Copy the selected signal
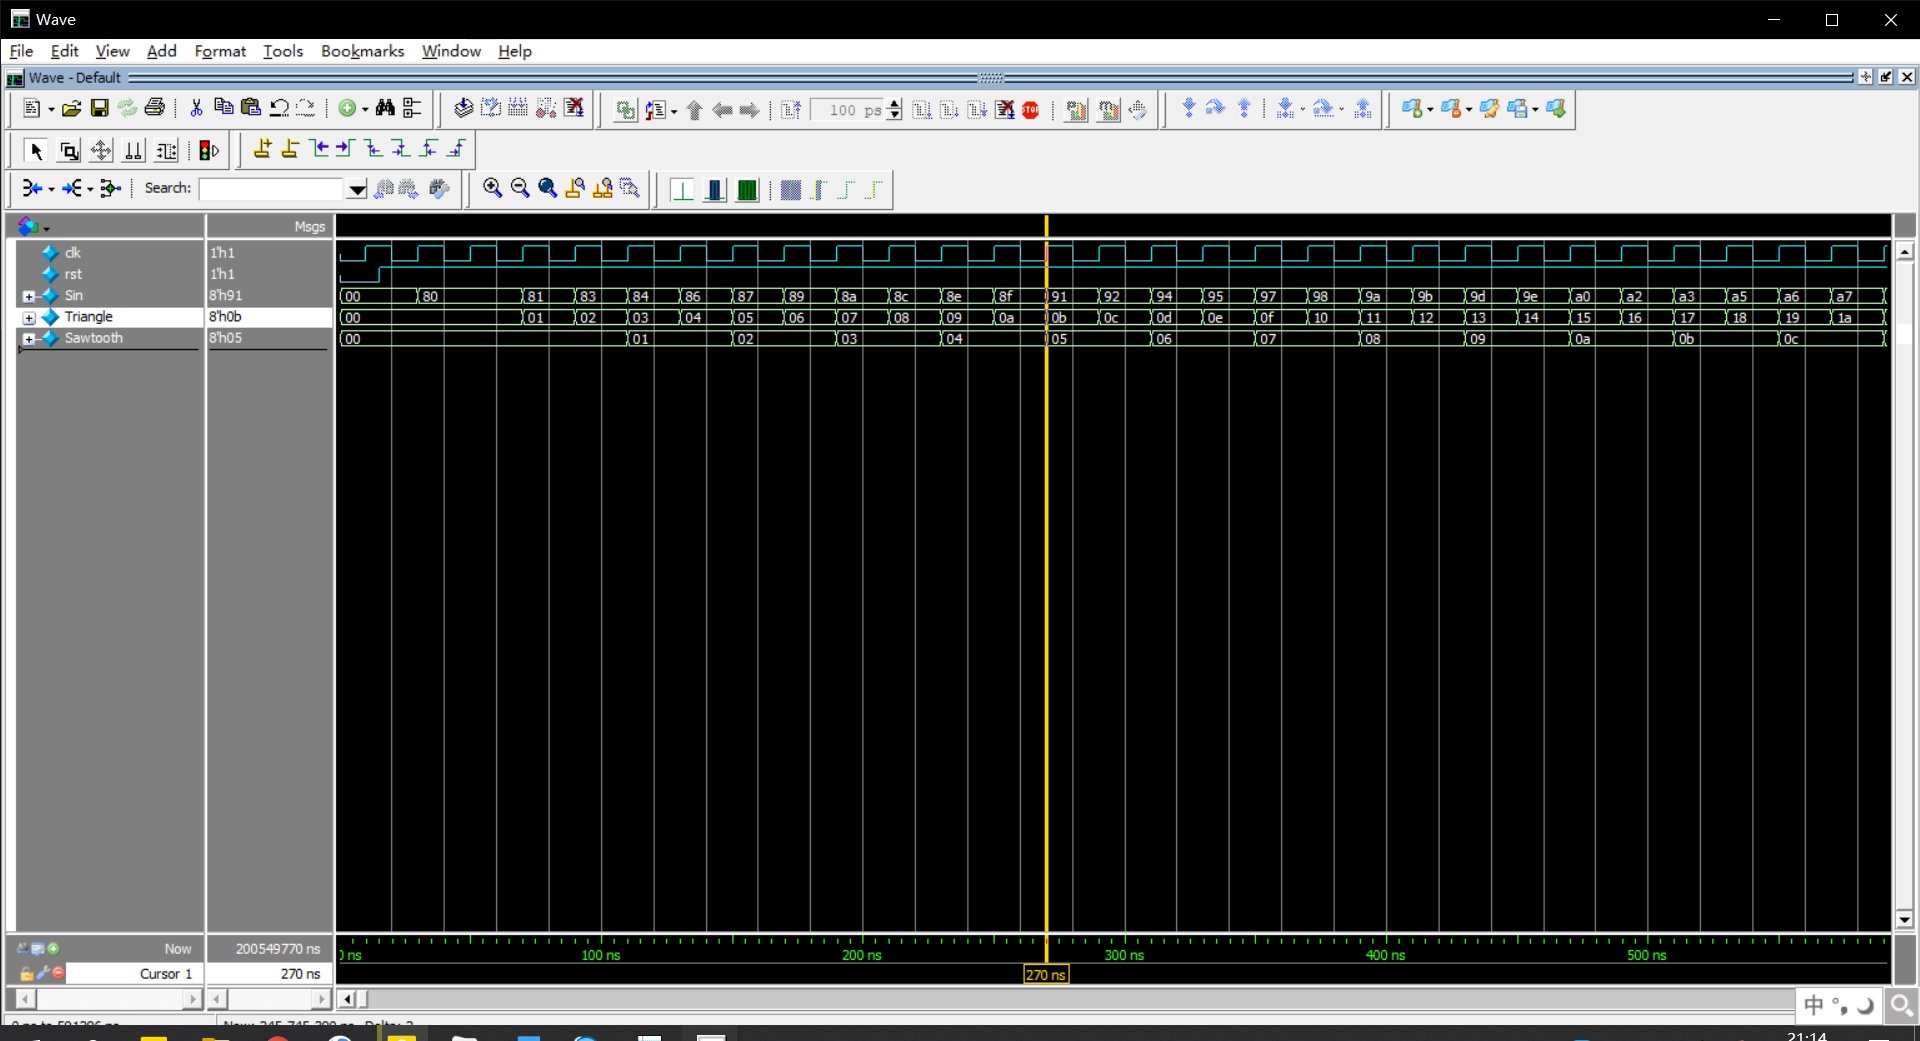The width and height of the screenshot is (1920, 1041). (x=223, y=108)
